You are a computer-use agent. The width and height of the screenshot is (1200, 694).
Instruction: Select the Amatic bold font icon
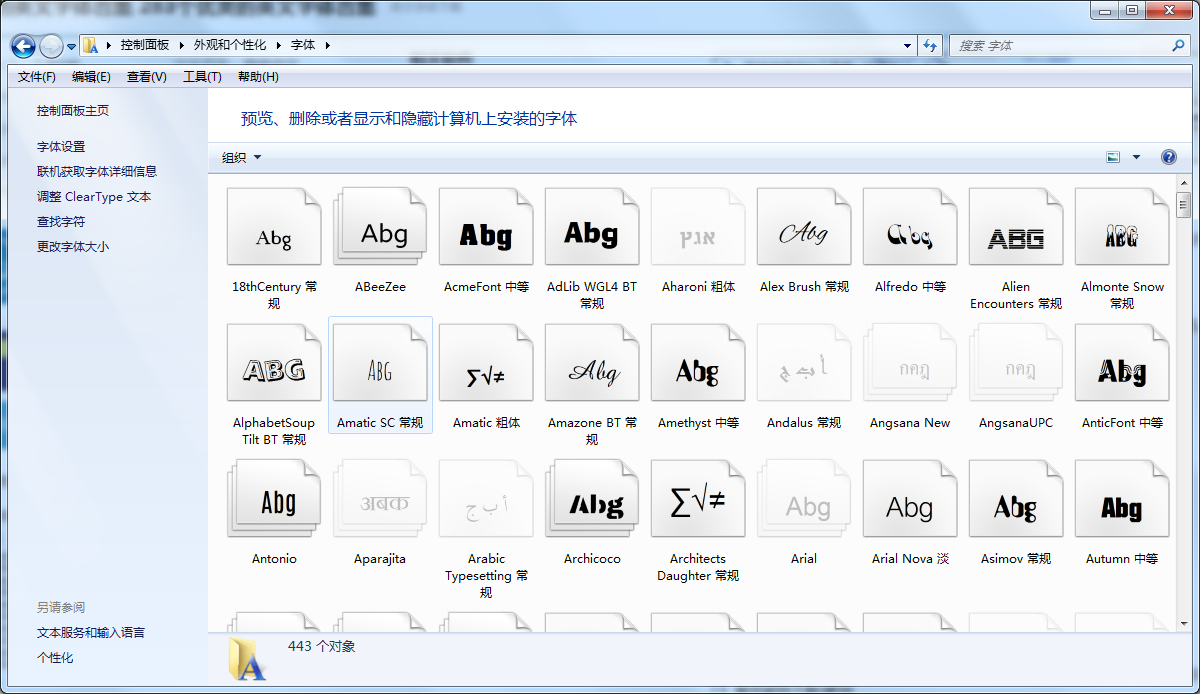point(486,363)
